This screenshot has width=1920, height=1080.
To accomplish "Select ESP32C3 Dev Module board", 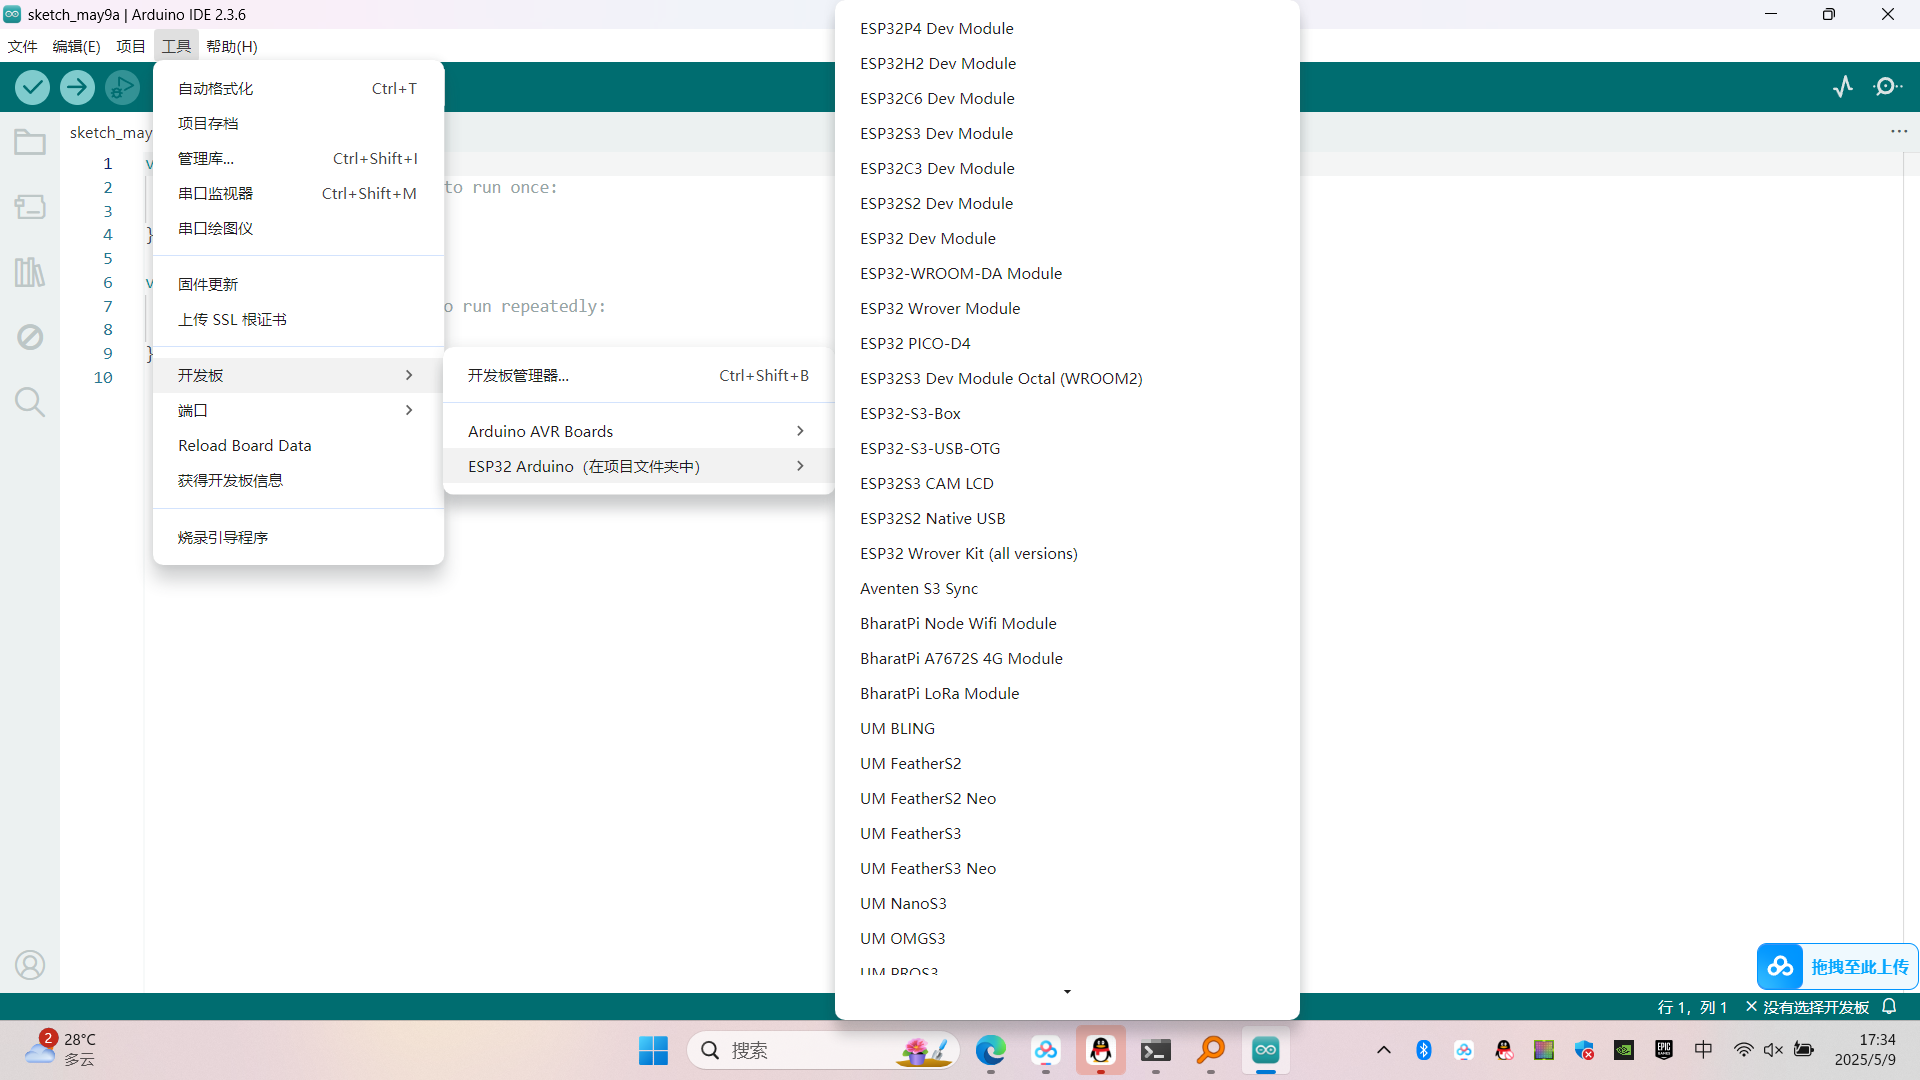I will click(1067, 168).
